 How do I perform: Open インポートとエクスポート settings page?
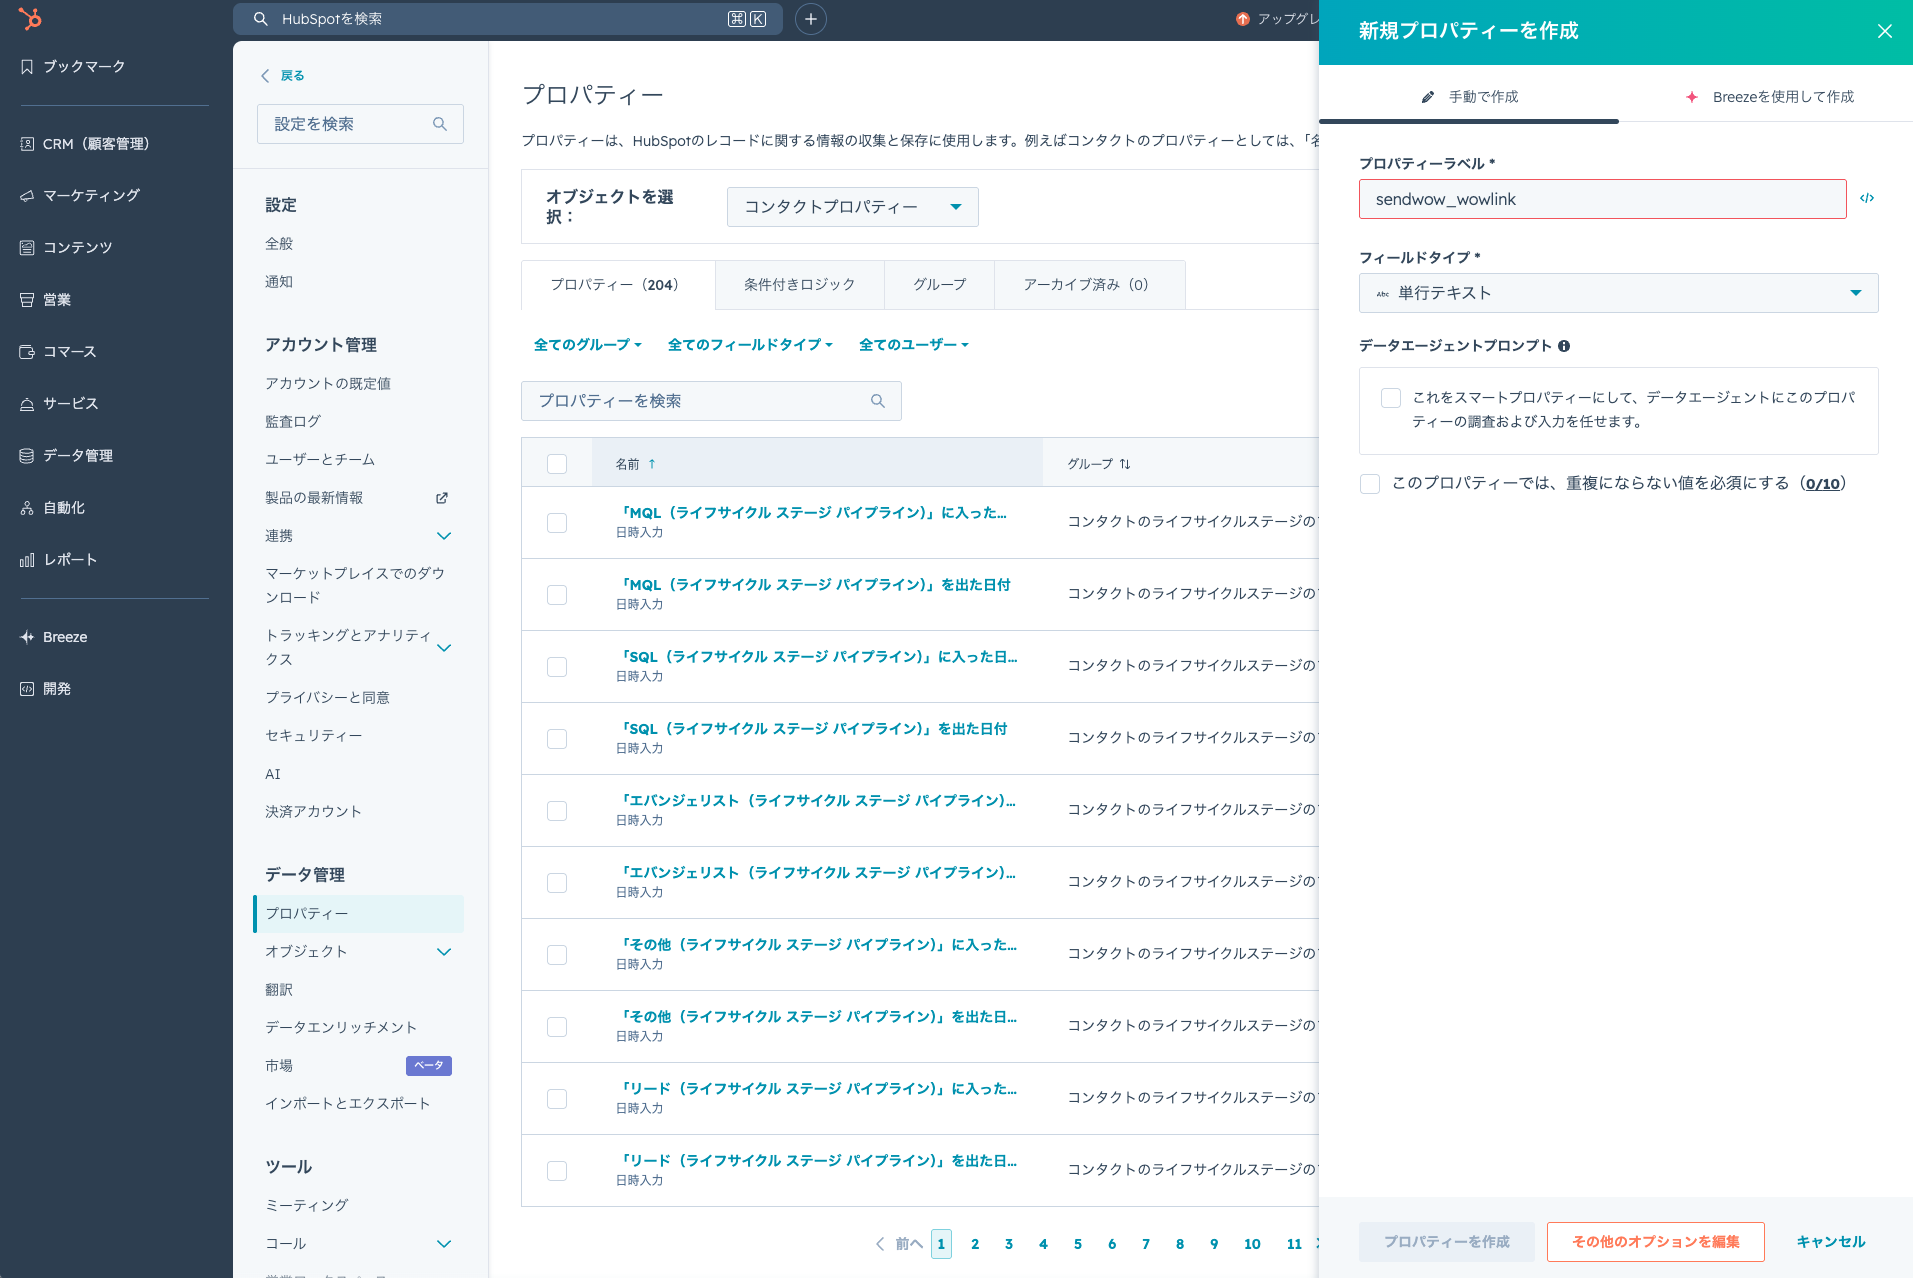click(348, 1104)
